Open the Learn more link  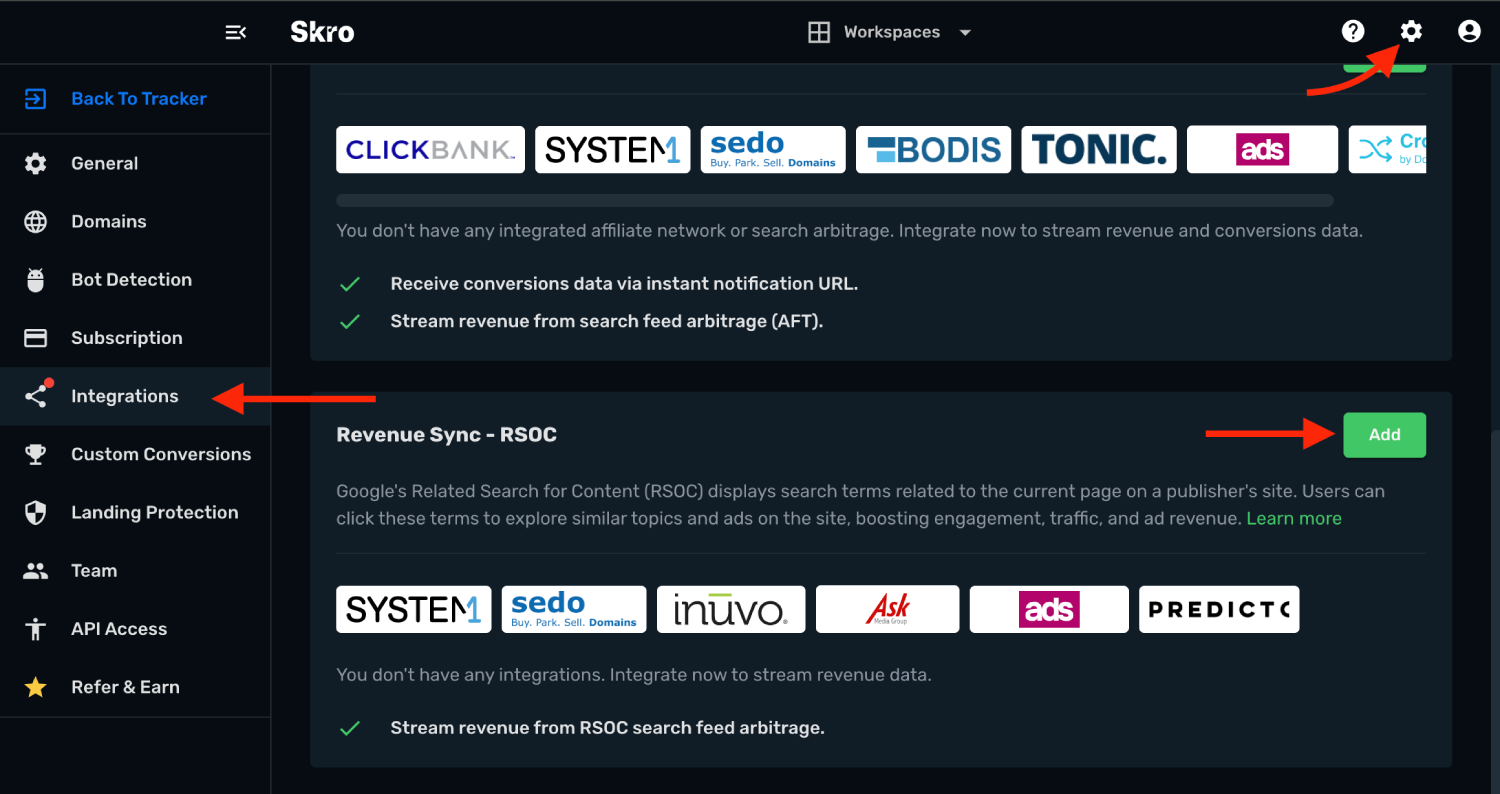(x=1294, y=518)
